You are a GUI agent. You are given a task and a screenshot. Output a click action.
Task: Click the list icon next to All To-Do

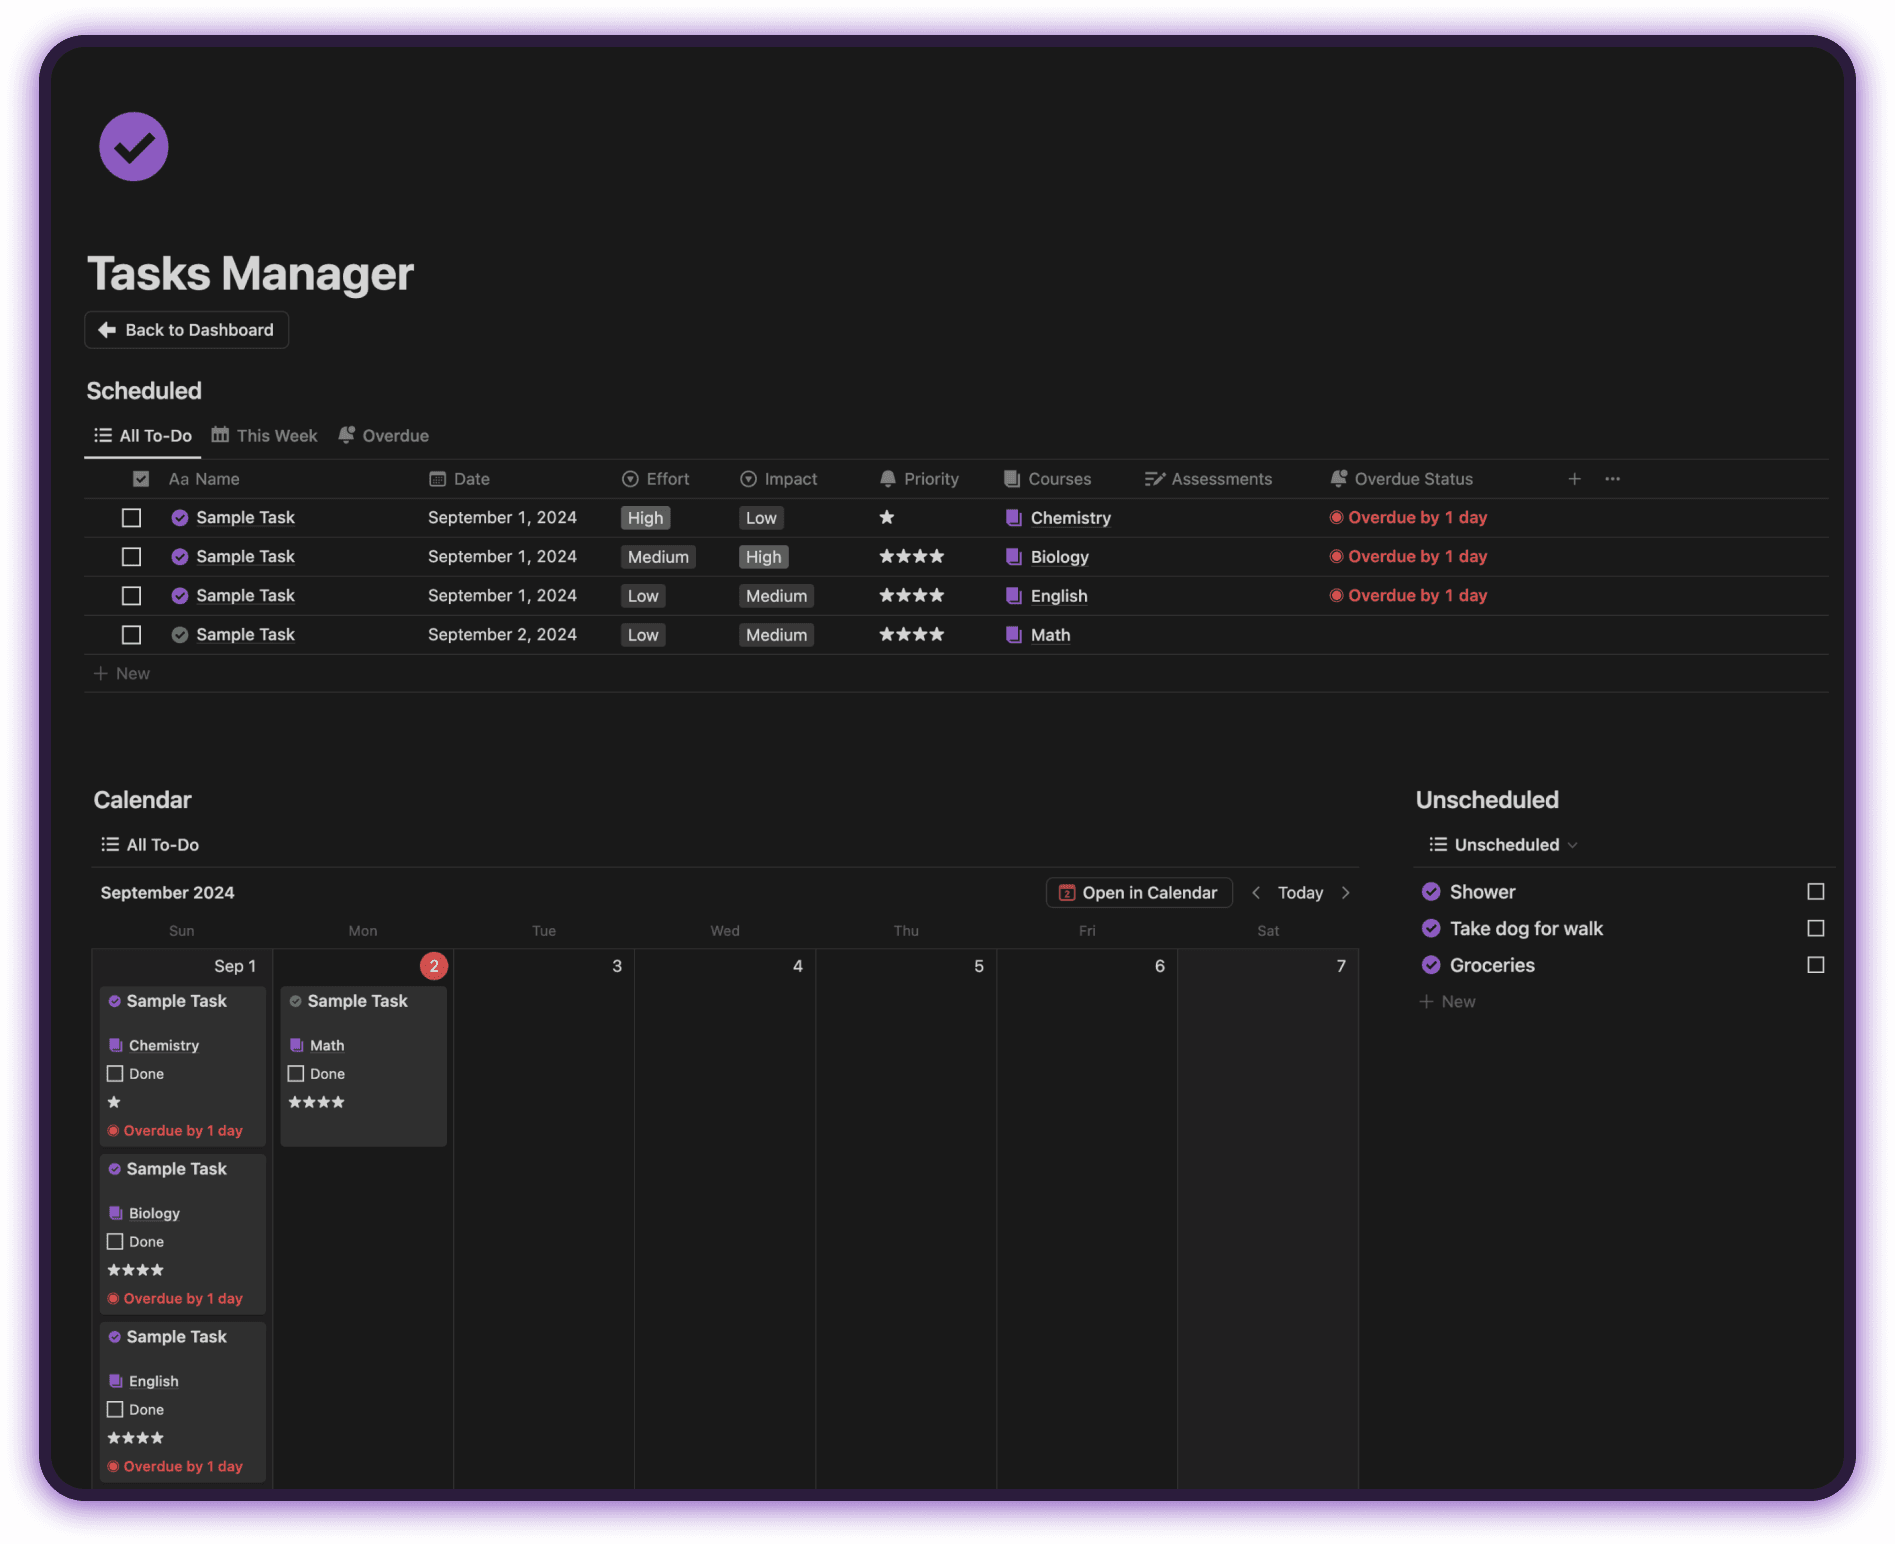[x=103, y=435]
